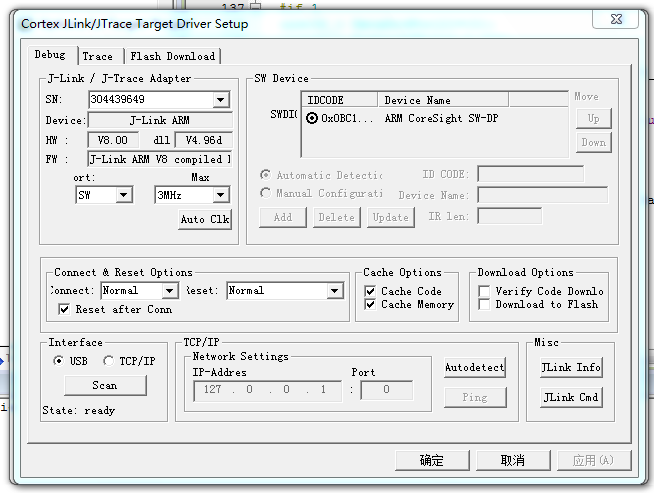Expand the SN serial number dropdown
Image resolution: width=654 pixels, height=493 pixels.
220,100
